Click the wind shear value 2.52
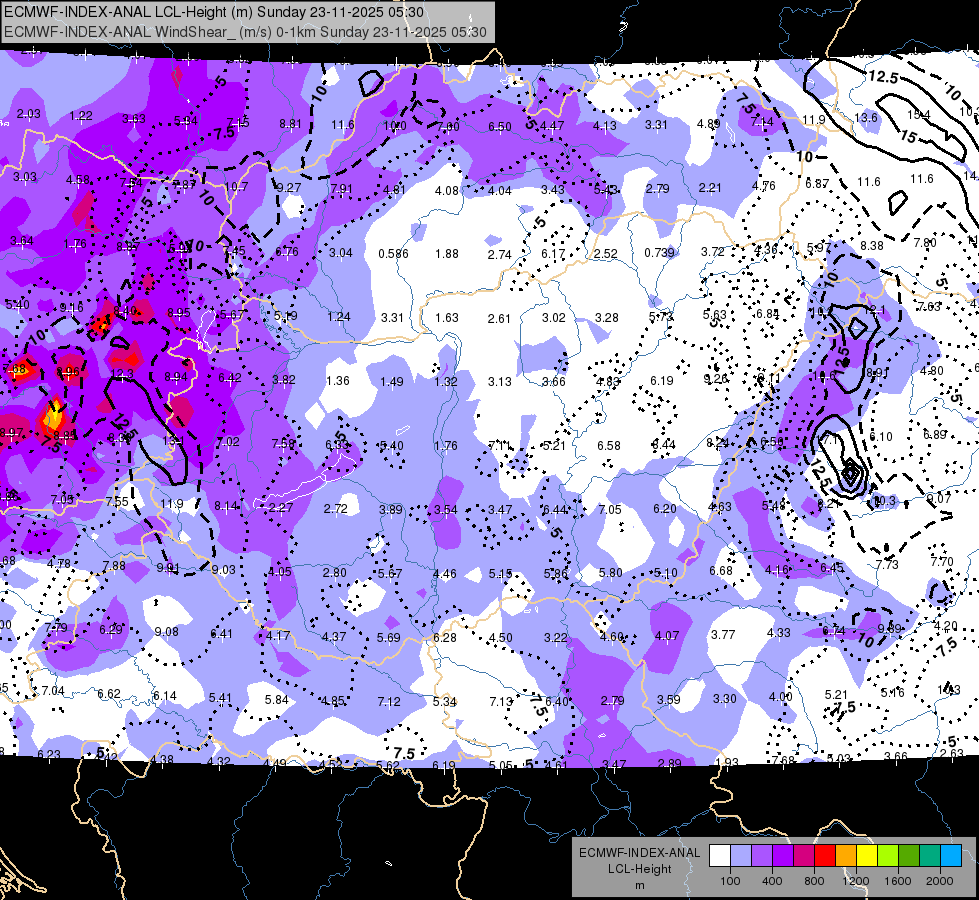 (606, 254)
